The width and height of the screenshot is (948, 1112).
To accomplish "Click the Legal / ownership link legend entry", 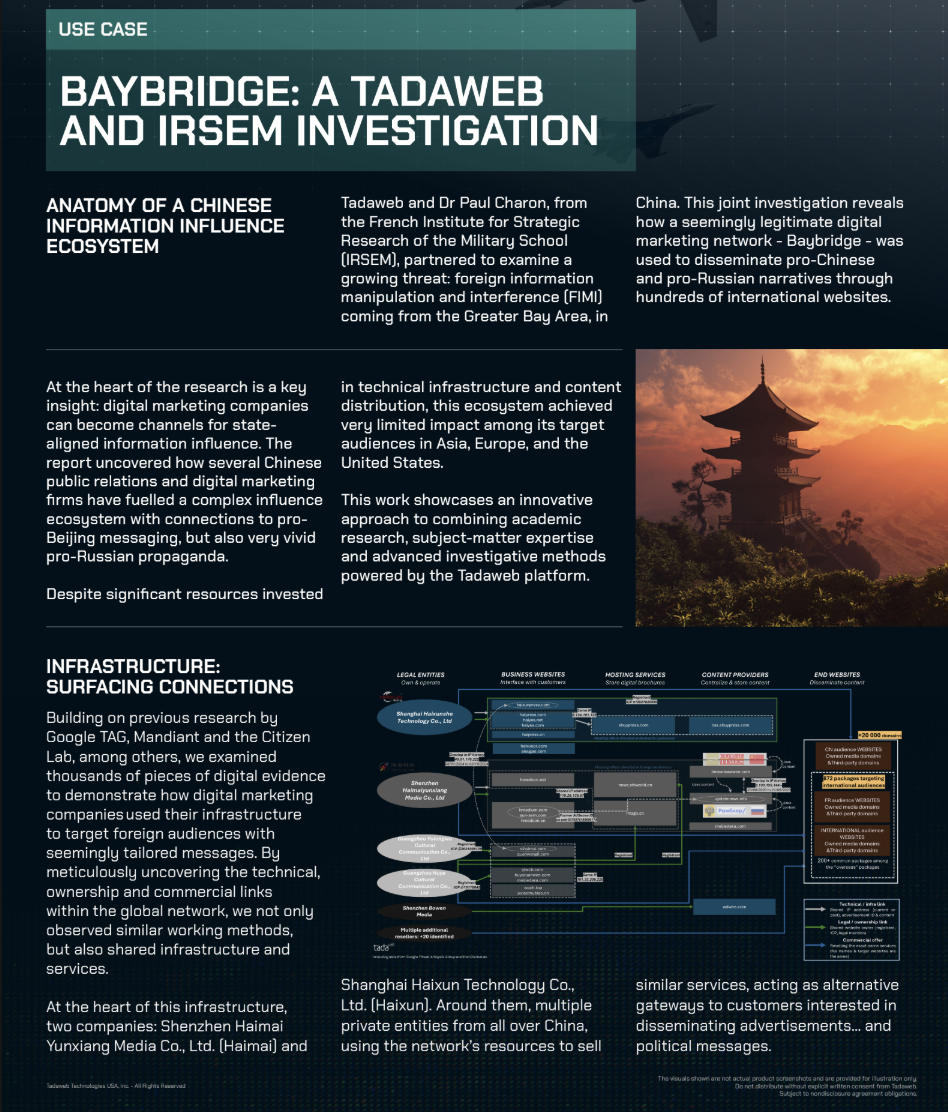I will [x=853, y=928].
